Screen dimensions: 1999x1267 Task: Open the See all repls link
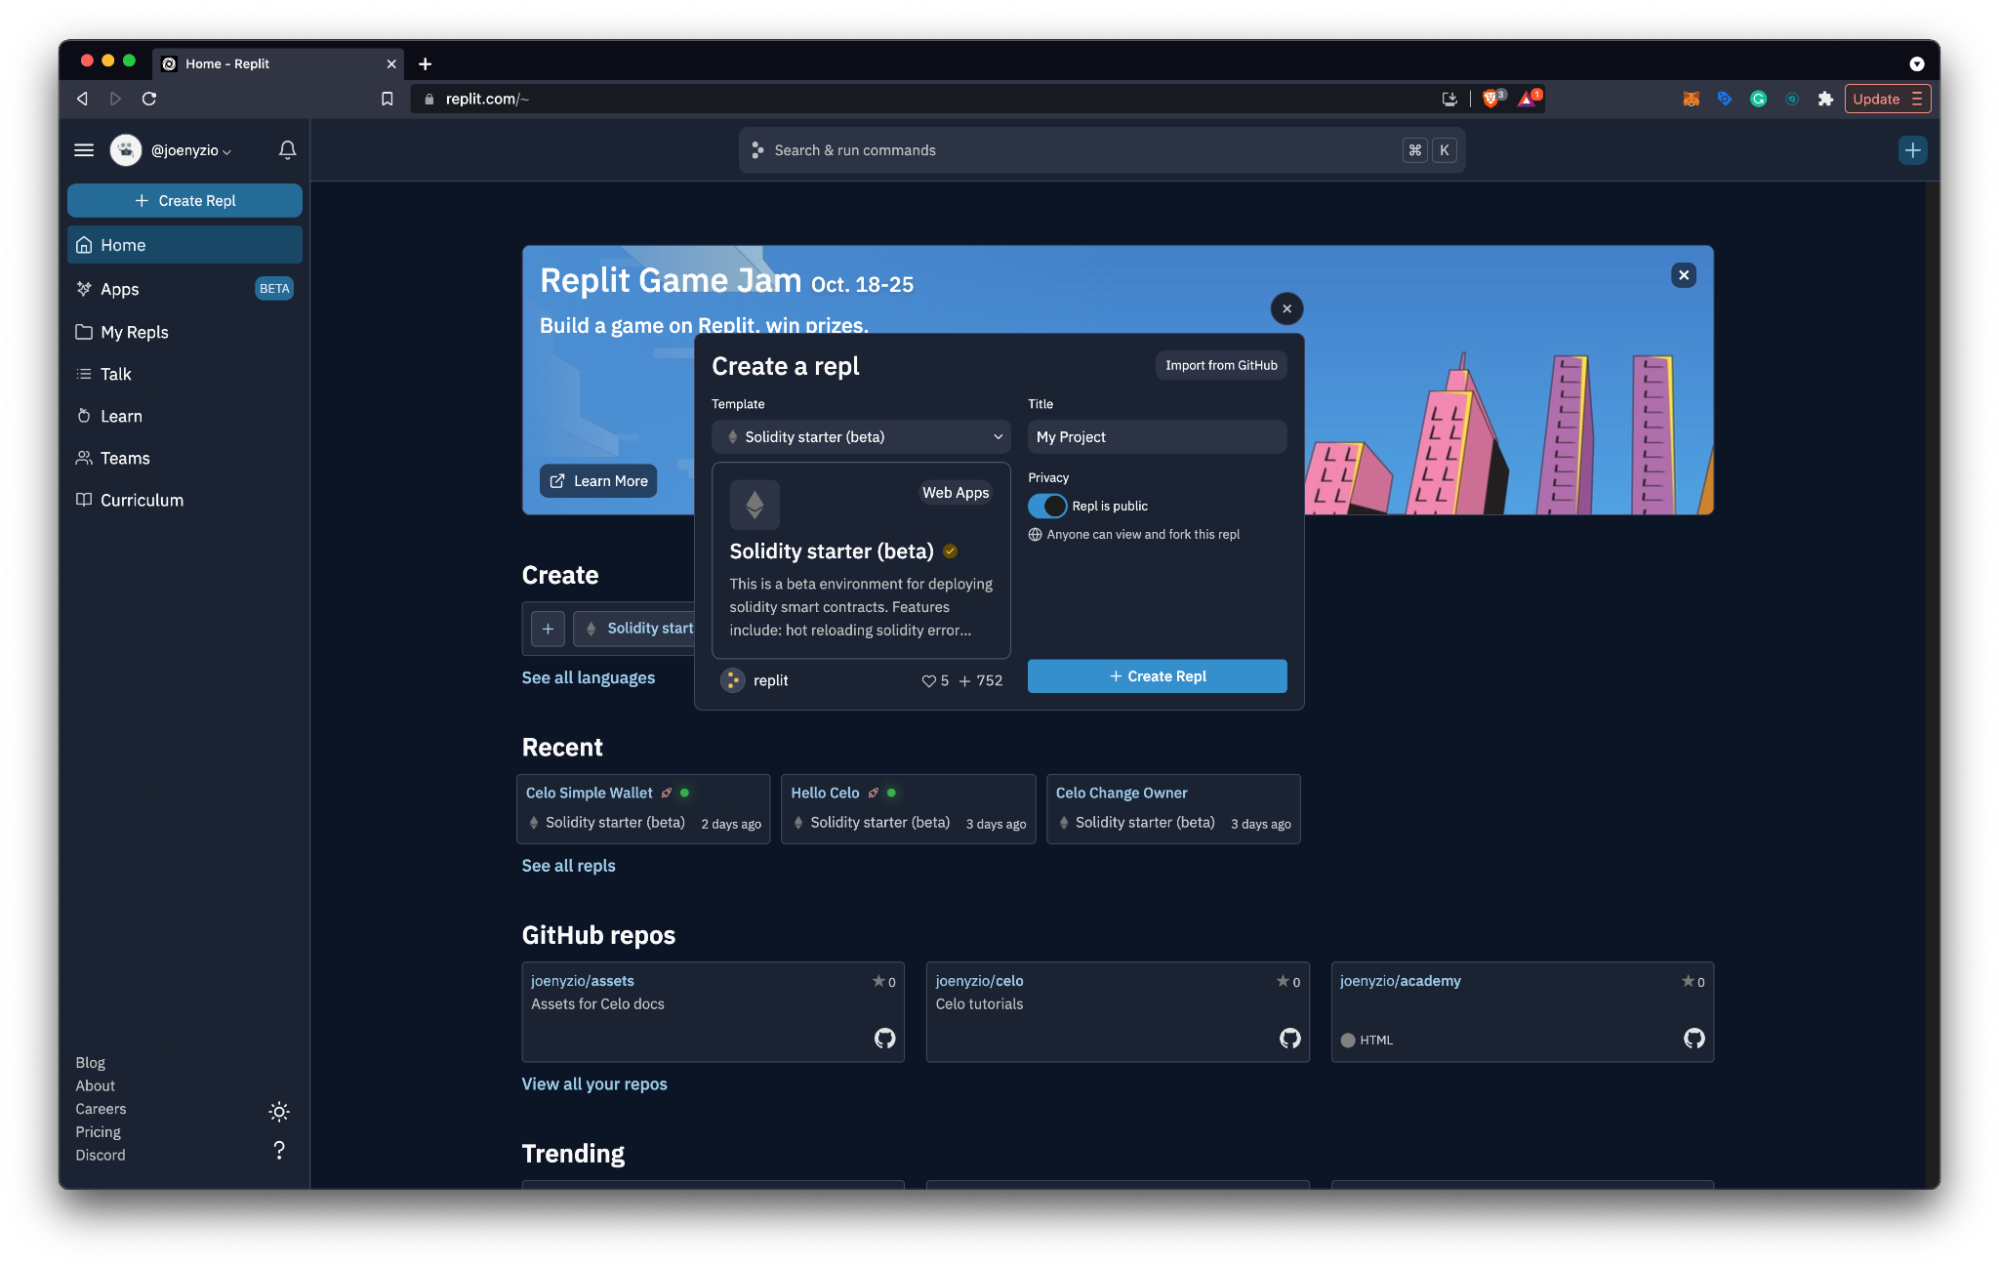click(568, 866)
